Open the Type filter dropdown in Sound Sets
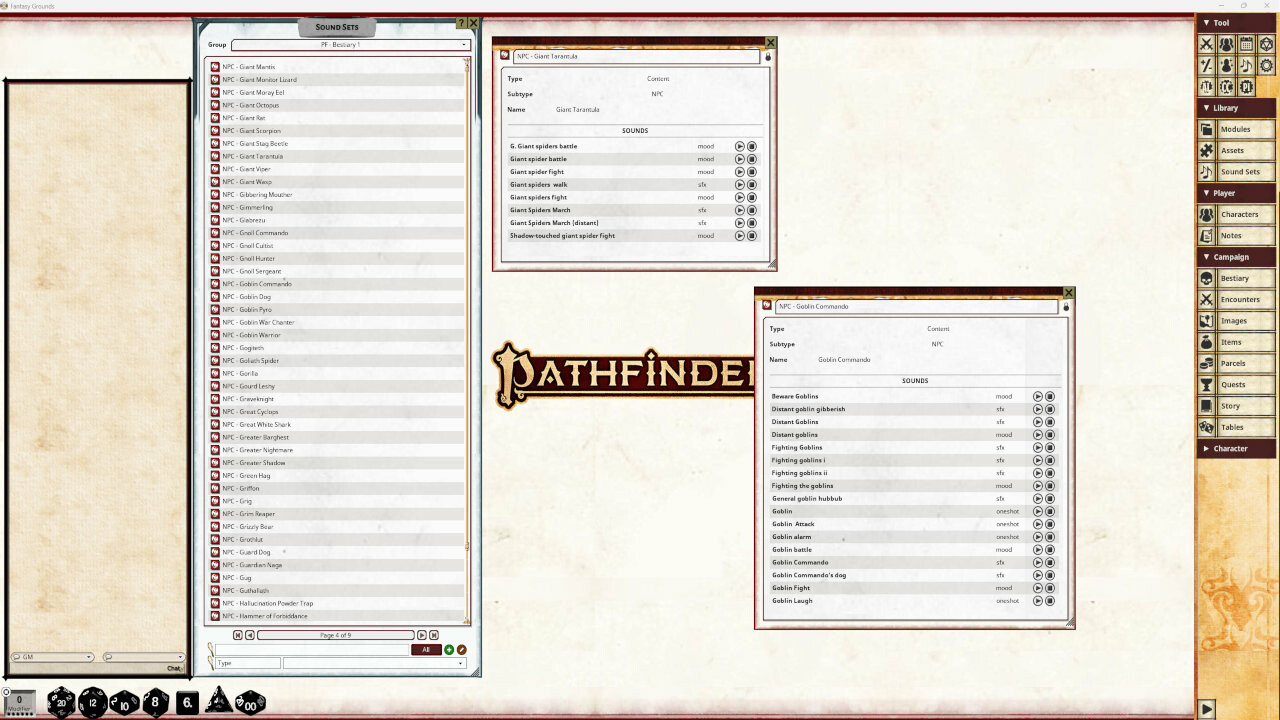Screen dimensions: 1280x720 [x=370, y=662]
